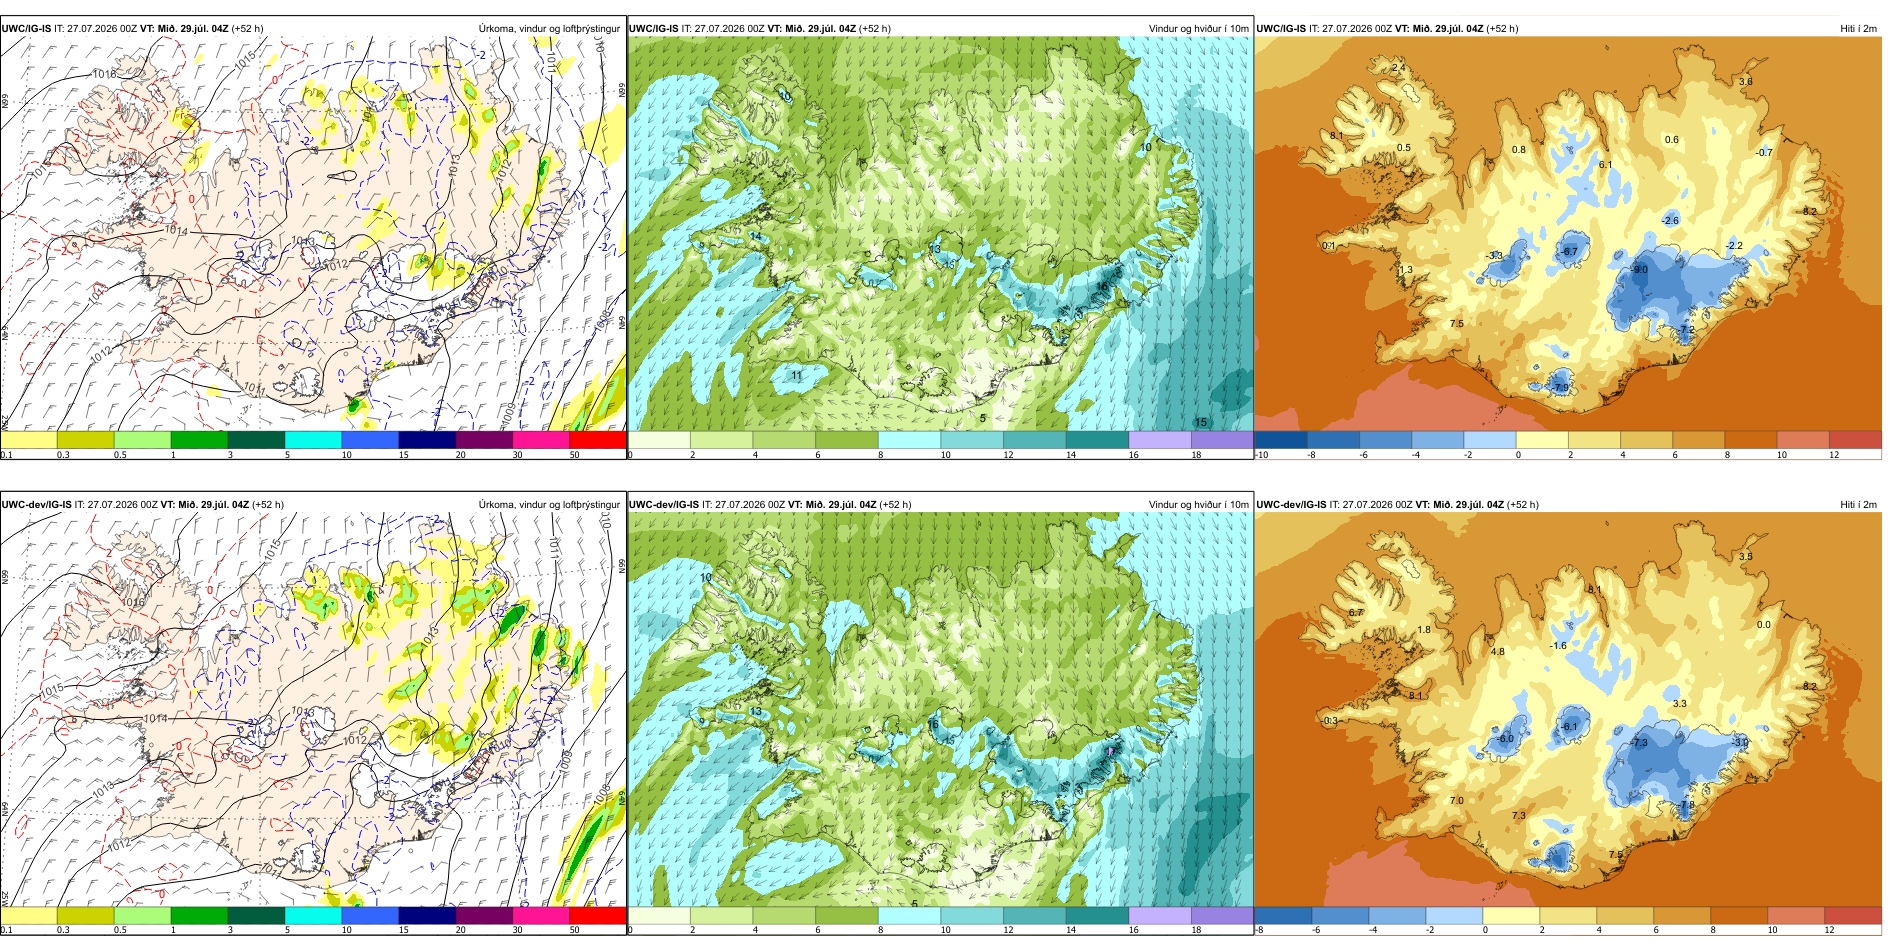Click the 'Vindur og hviður í 10m' title of UWC-dev

[1198, 504]
